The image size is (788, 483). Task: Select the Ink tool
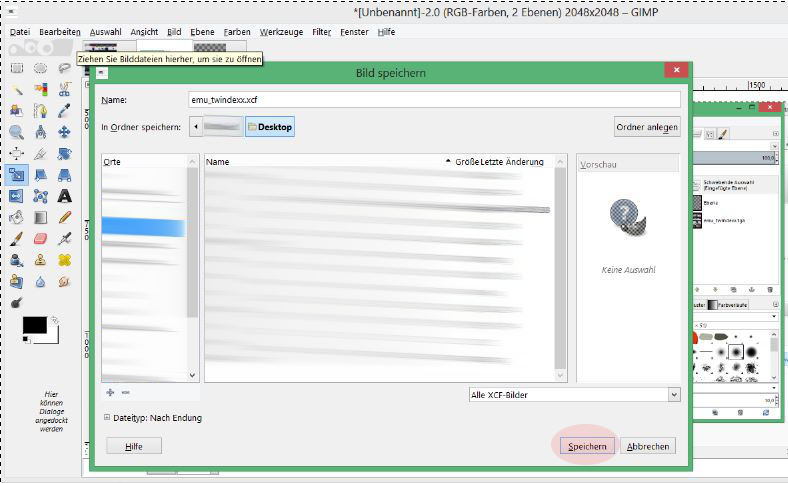(17, 260)
